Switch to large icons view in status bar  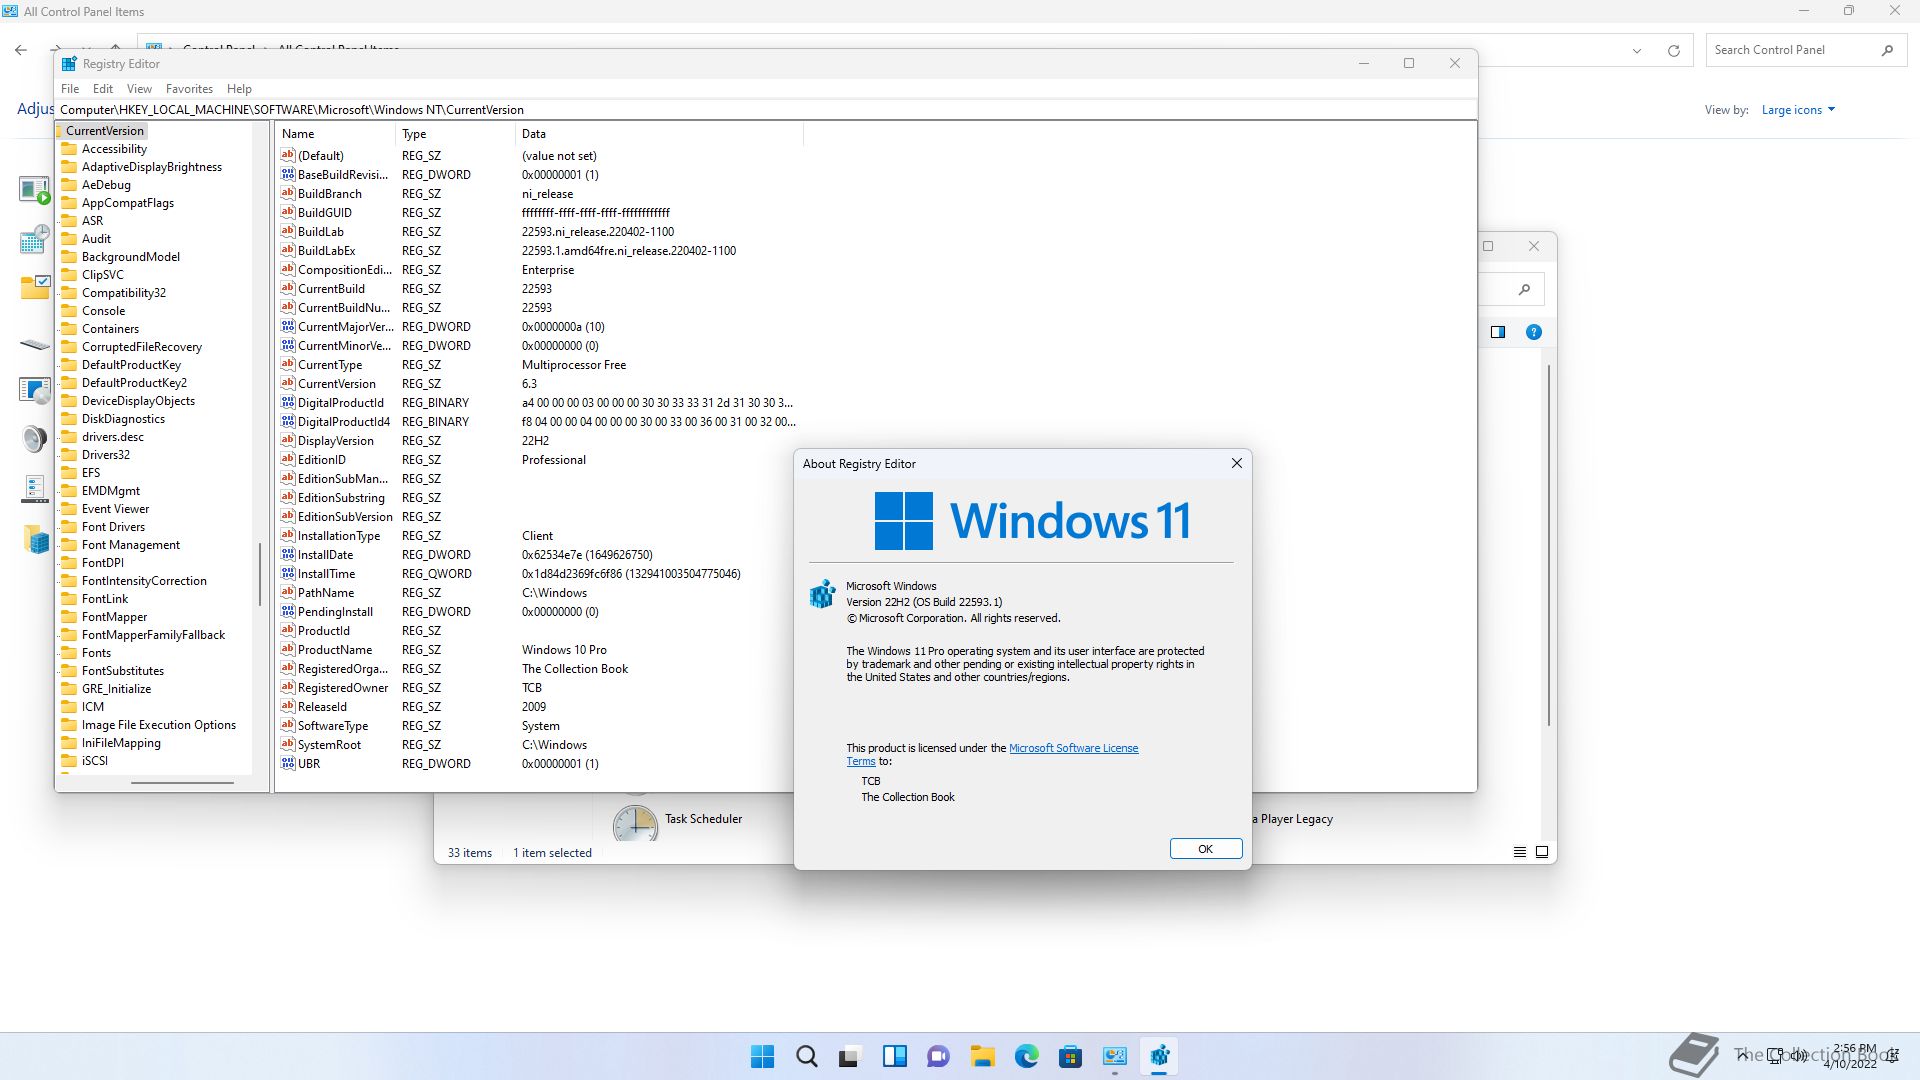point(1542,852)
